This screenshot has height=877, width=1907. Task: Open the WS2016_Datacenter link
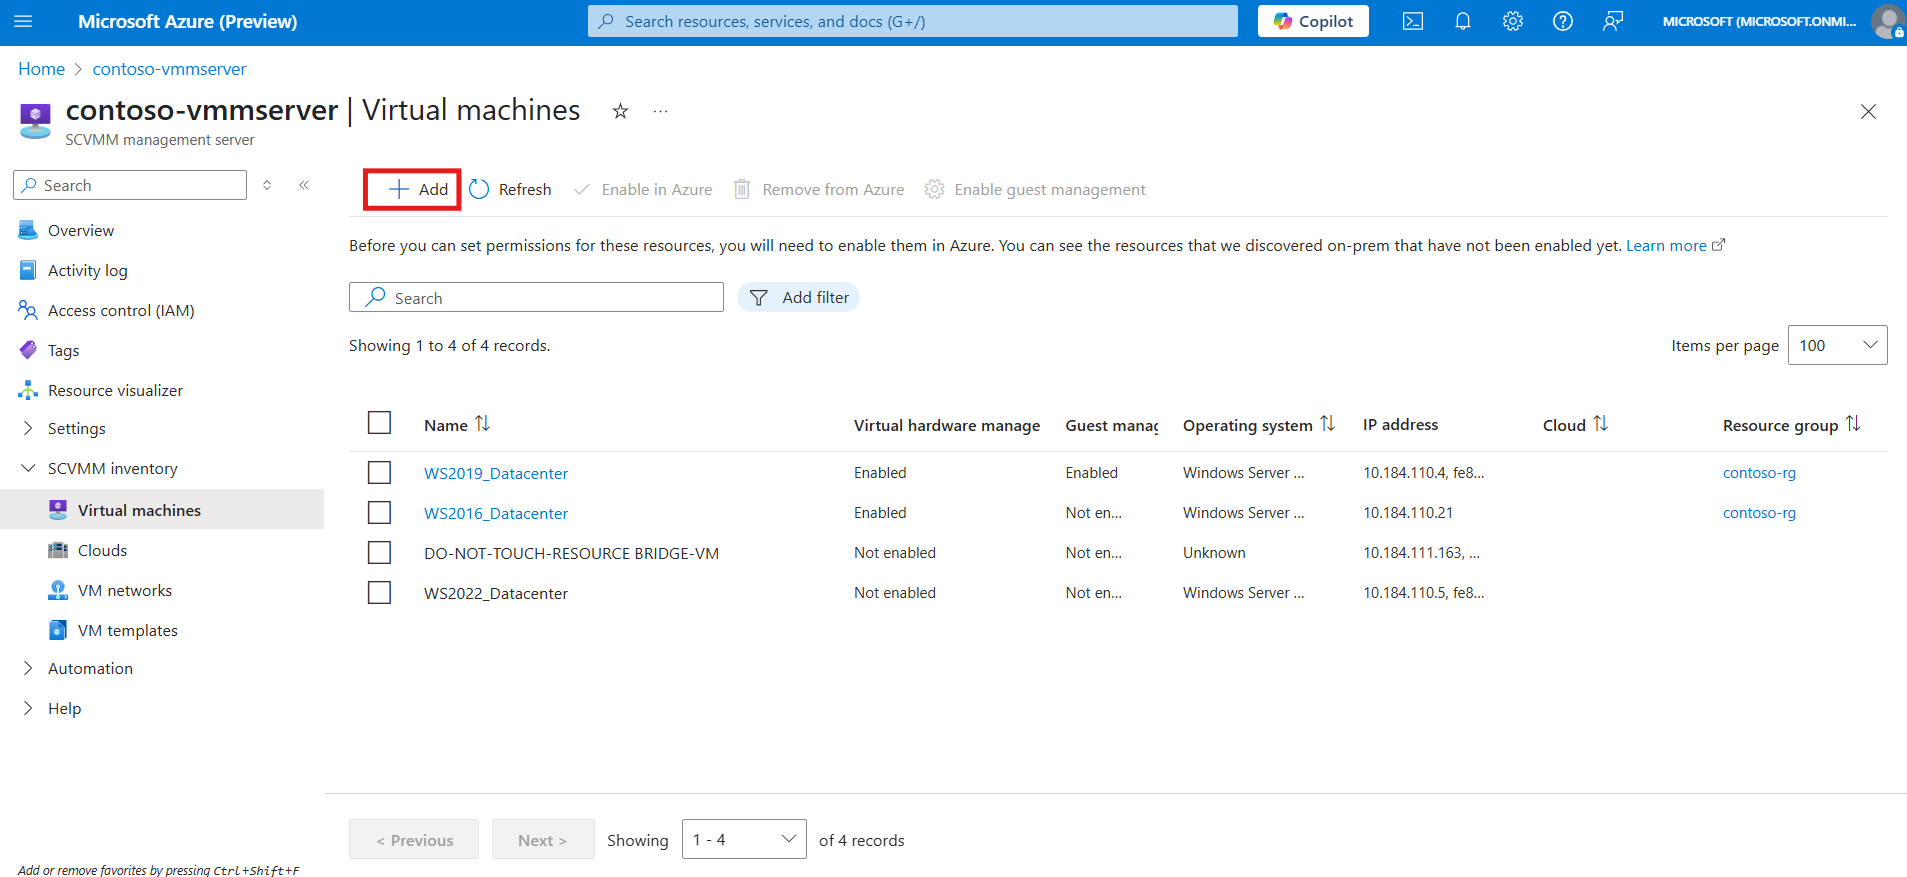pos(496,513)
